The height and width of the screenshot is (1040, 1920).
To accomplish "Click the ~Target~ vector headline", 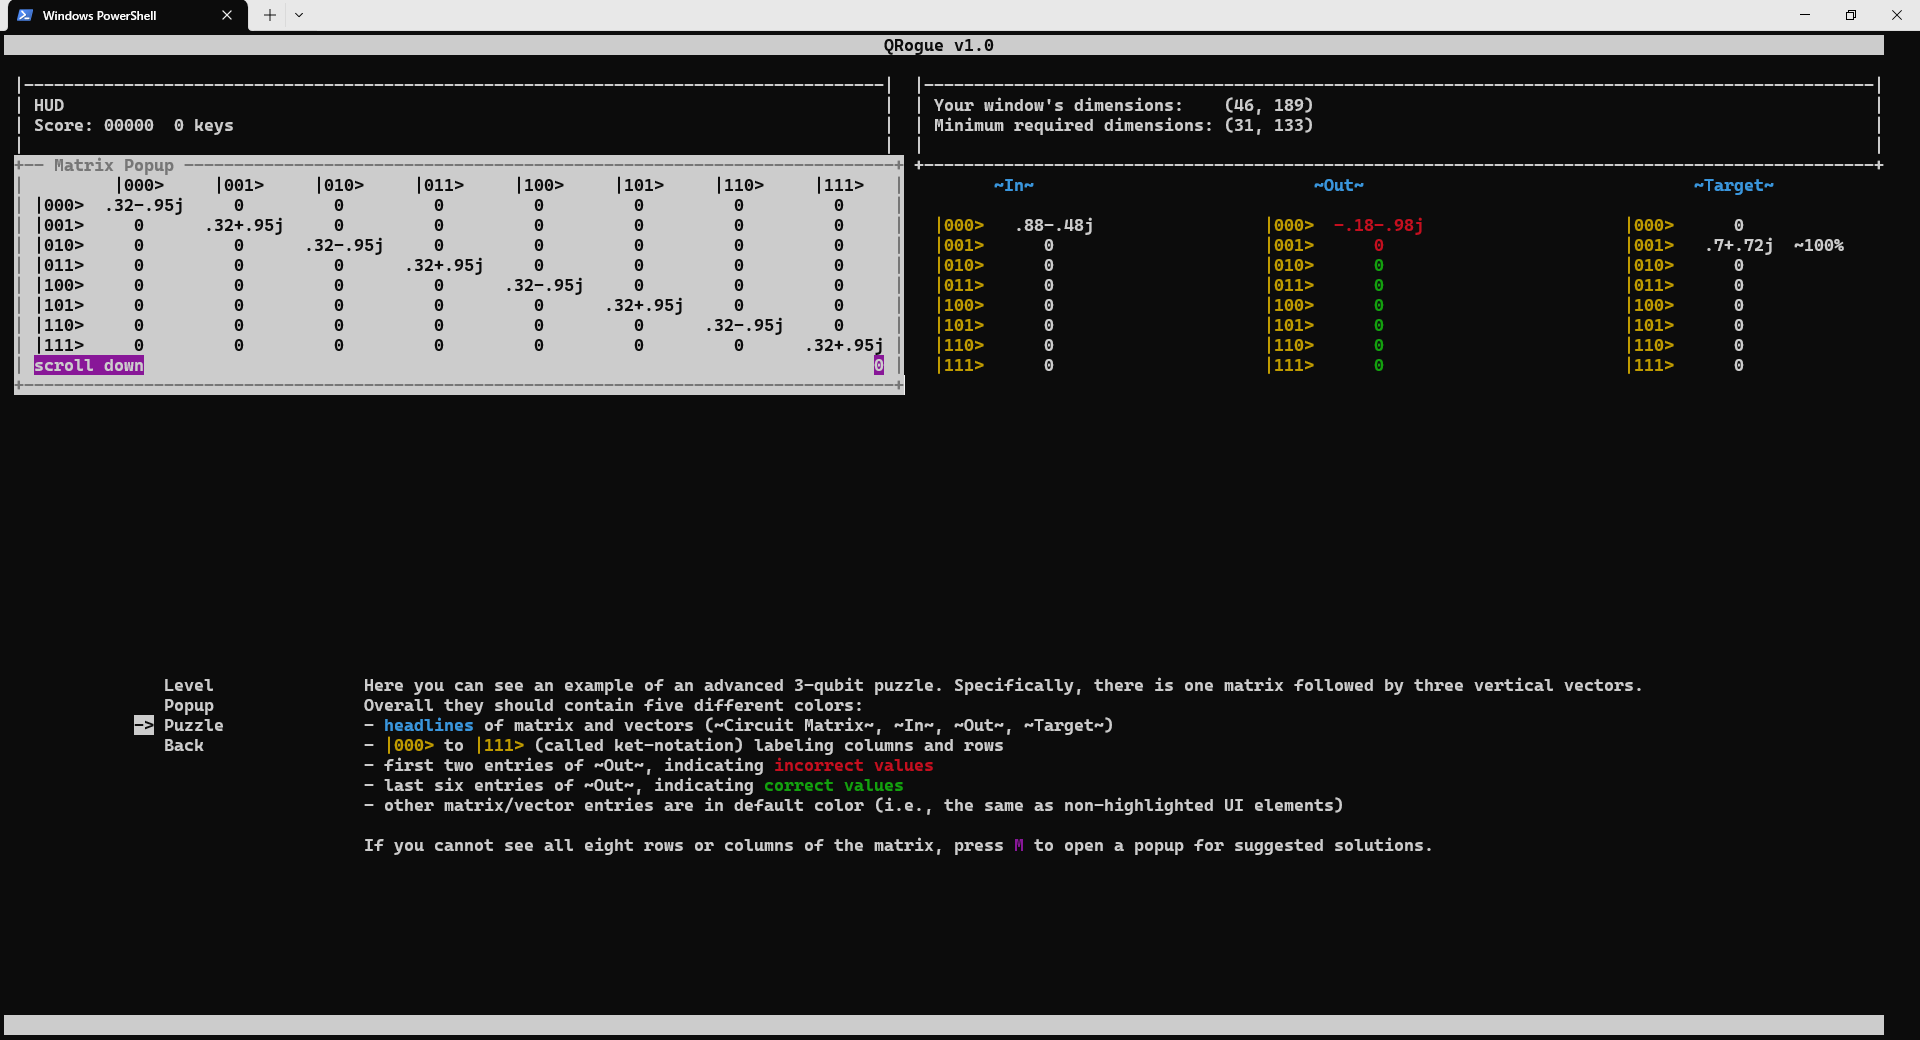I will (x=1736, y=185).
